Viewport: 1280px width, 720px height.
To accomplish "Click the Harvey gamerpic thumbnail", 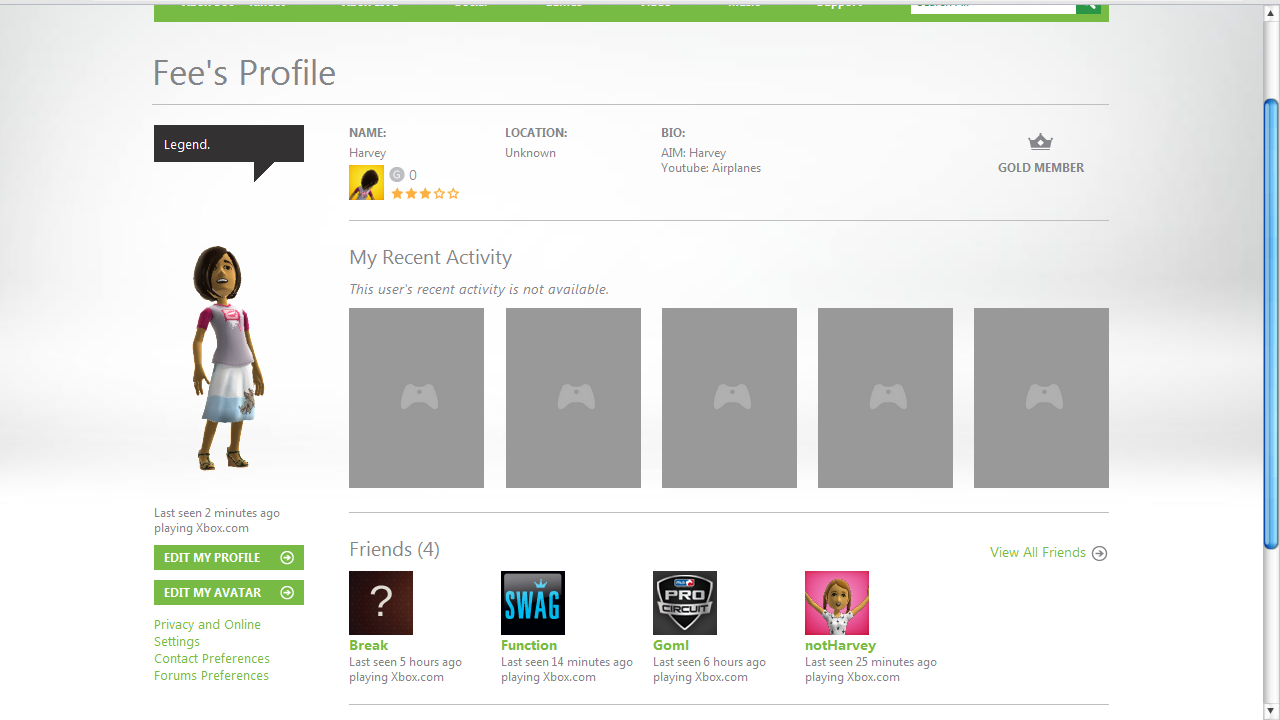I will (x=366, y=183).
